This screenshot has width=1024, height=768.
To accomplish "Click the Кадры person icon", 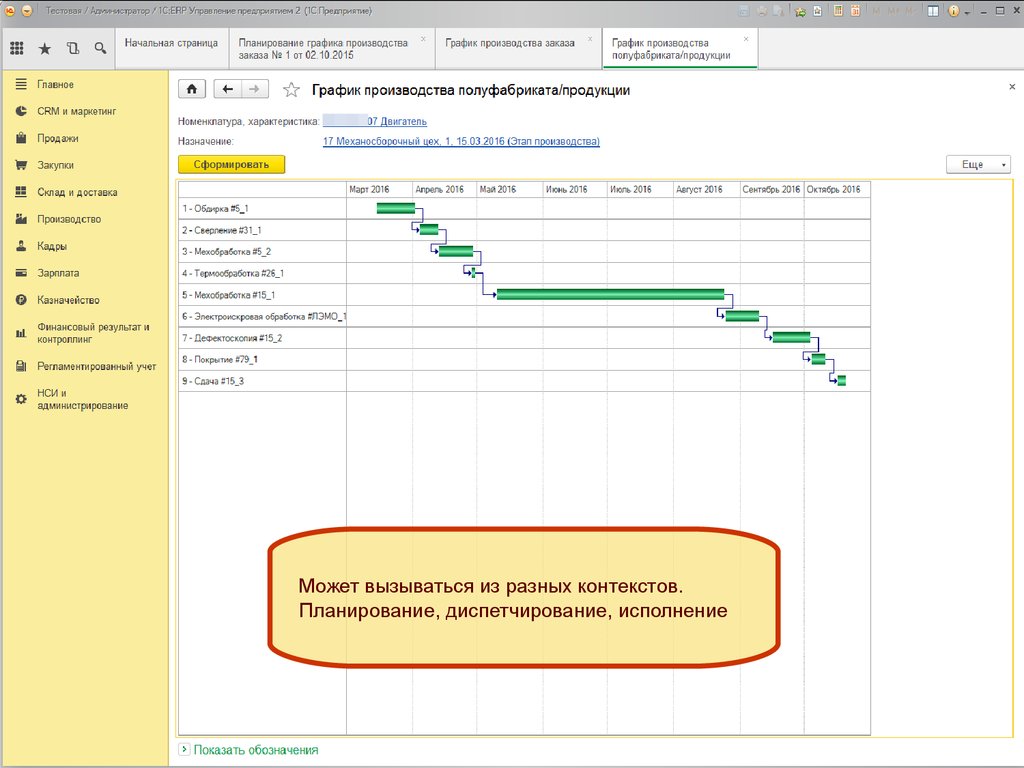I will tap(21, 246).
